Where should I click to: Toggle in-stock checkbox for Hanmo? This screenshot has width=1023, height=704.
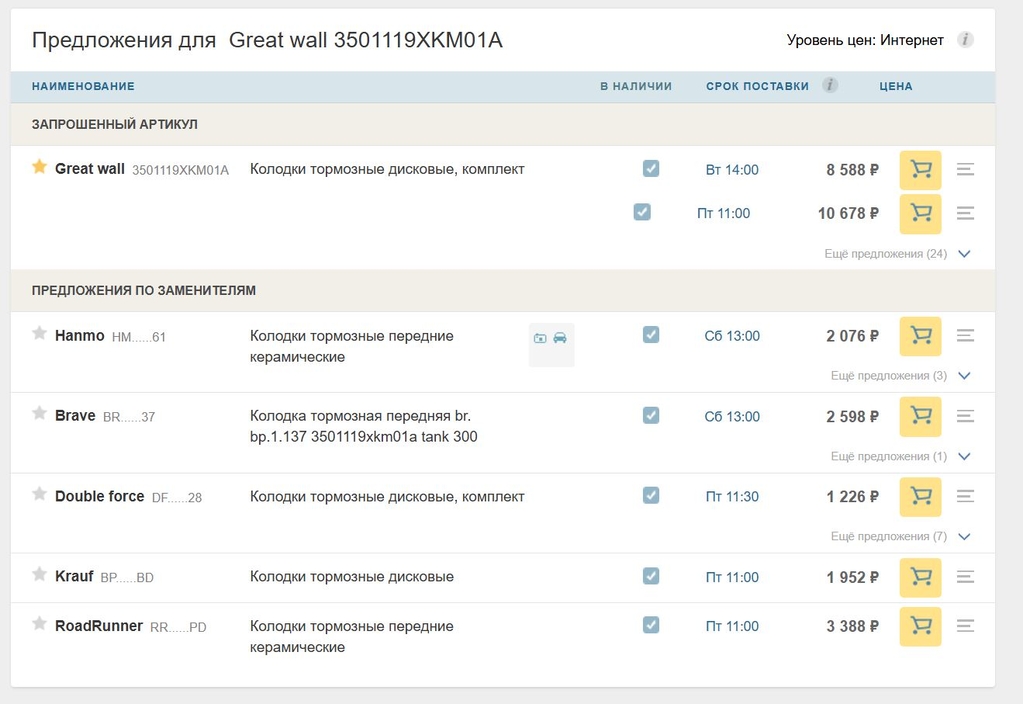[650, 335]
